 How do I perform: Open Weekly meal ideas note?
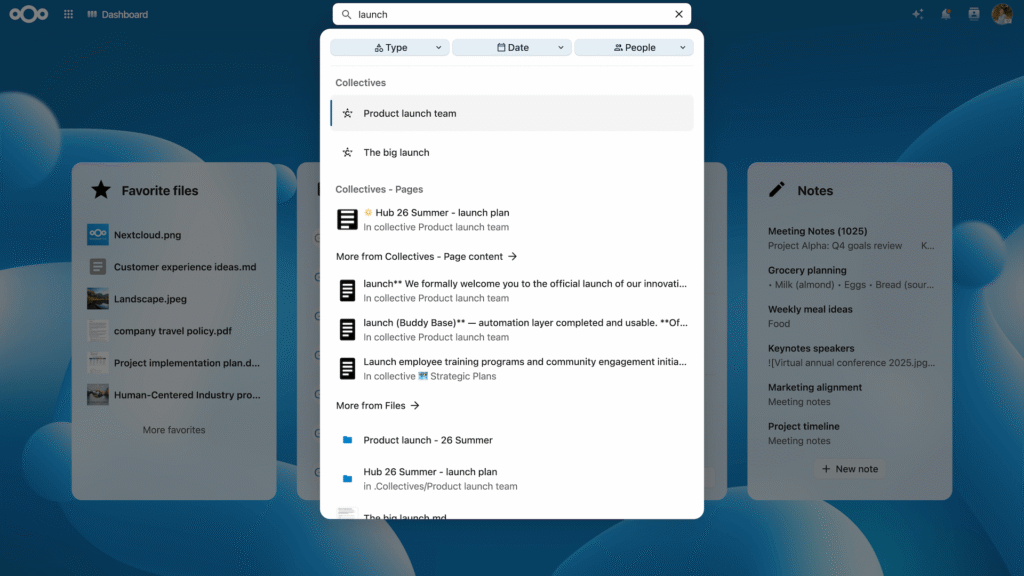click(850, 316)
